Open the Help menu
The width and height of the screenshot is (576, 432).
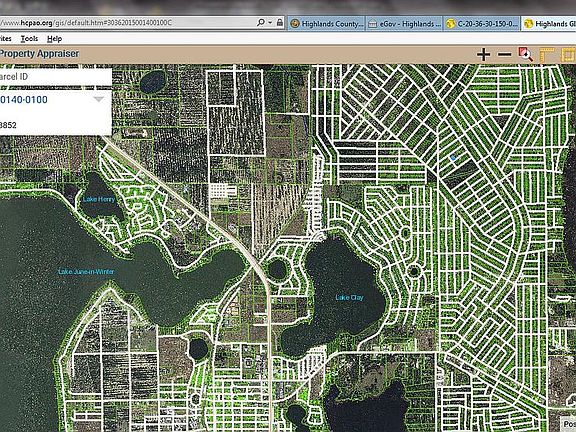point(54,39)
